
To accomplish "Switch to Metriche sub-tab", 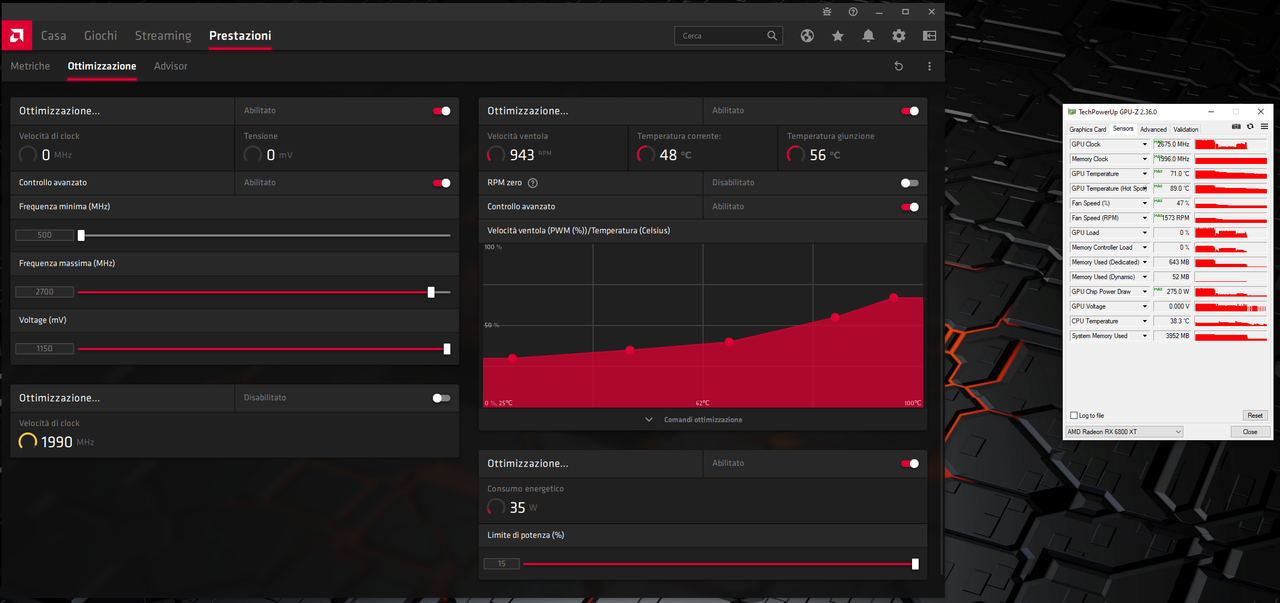I will 30,66.
